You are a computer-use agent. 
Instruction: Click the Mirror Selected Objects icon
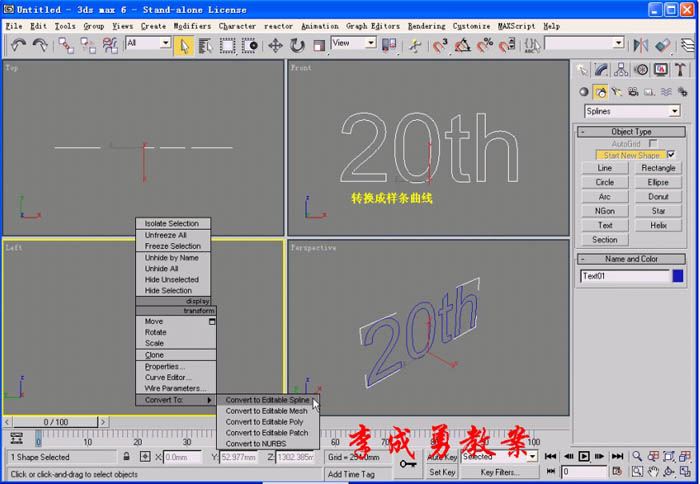(641, 46)
